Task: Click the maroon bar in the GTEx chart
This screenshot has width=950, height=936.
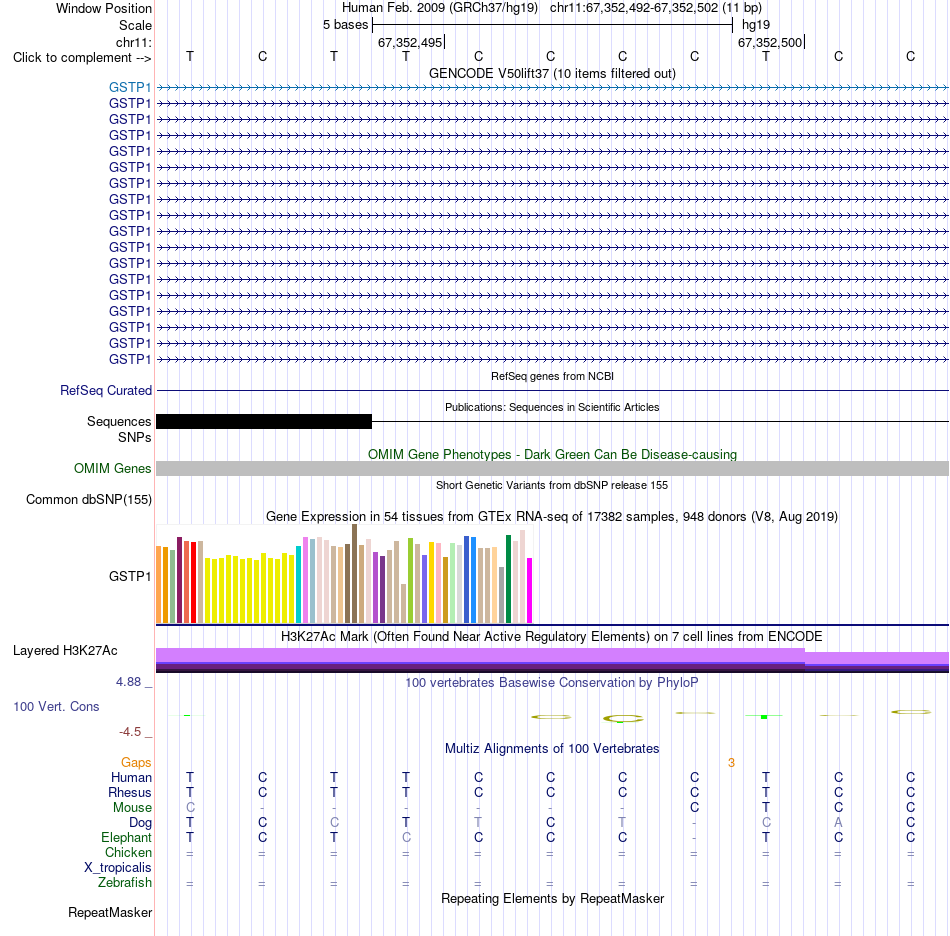Action: click(x=179, y=580)
